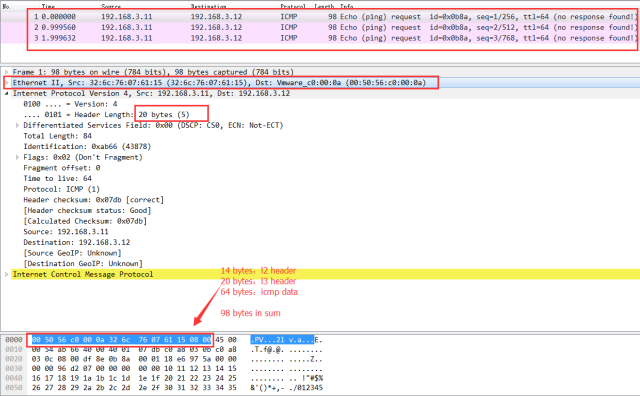Click the seq=3/768 info text of packet 3
Screen dimensions: 640x396
pos(496,38)
